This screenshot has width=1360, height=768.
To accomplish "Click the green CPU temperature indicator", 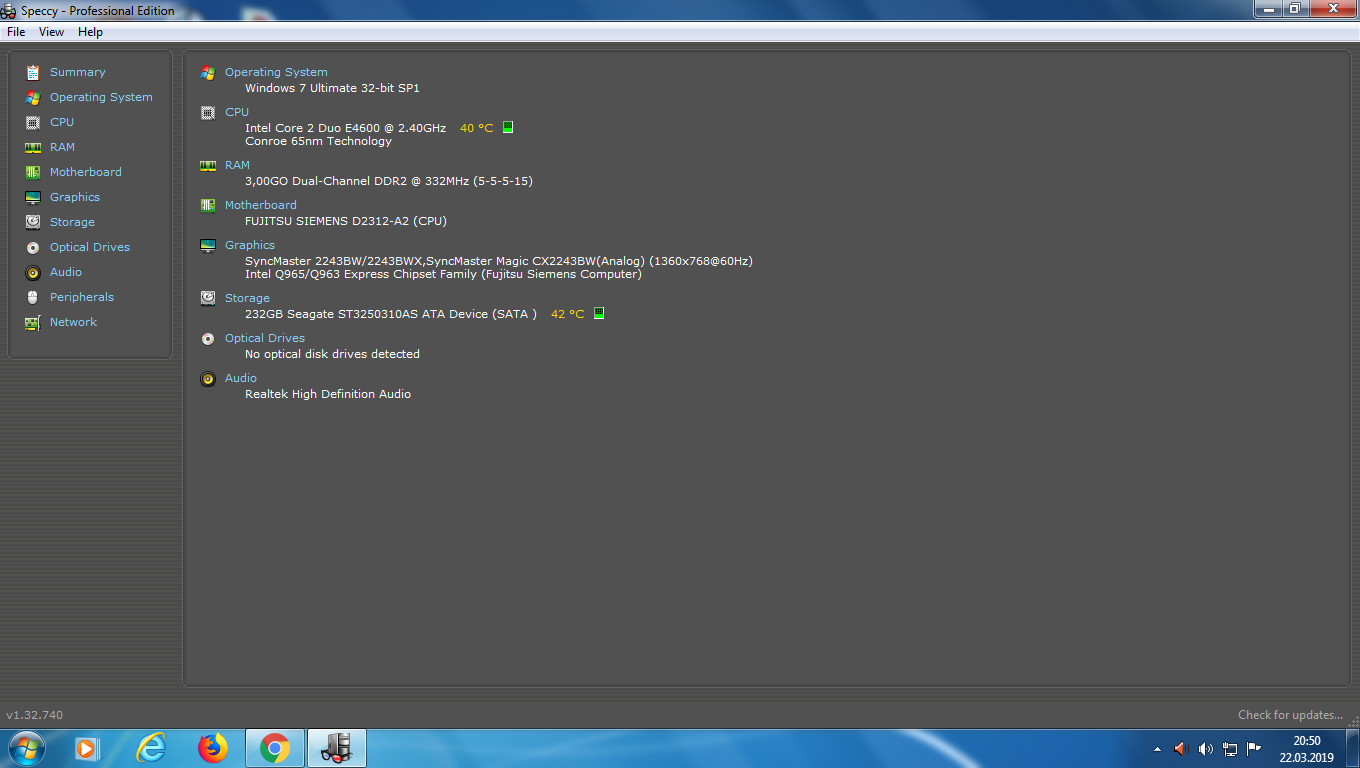I will pyautogui.click(x=508, y=127).
